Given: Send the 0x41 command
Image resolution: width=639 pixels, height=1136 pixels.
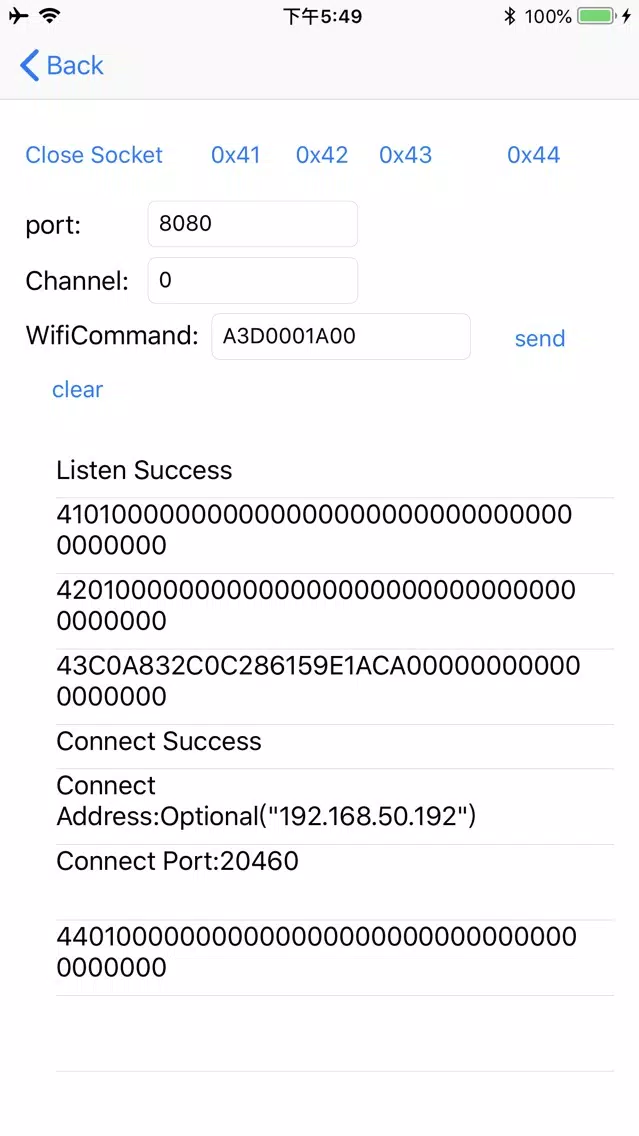Looking at the screenshot, I should click(236, 155).
